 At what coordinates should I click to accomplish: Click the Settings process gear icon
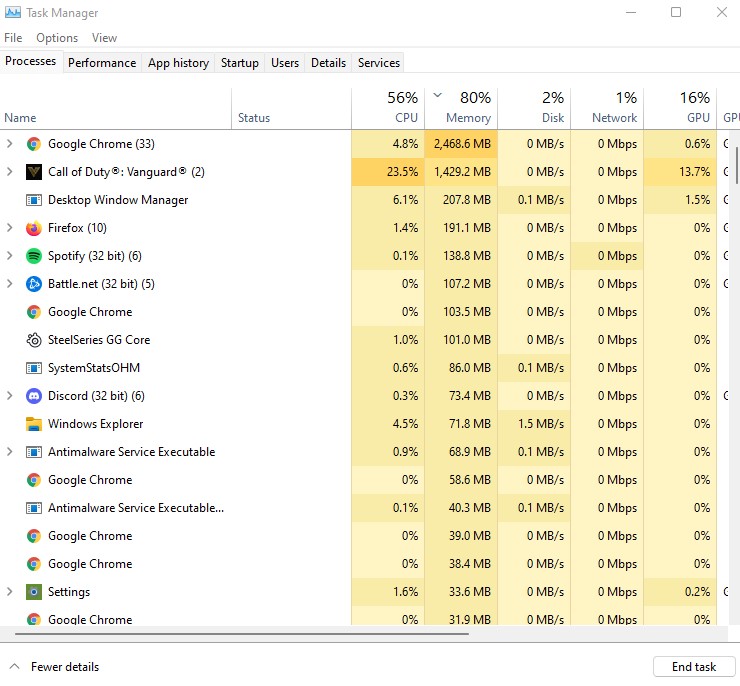(x=34, y=592)
